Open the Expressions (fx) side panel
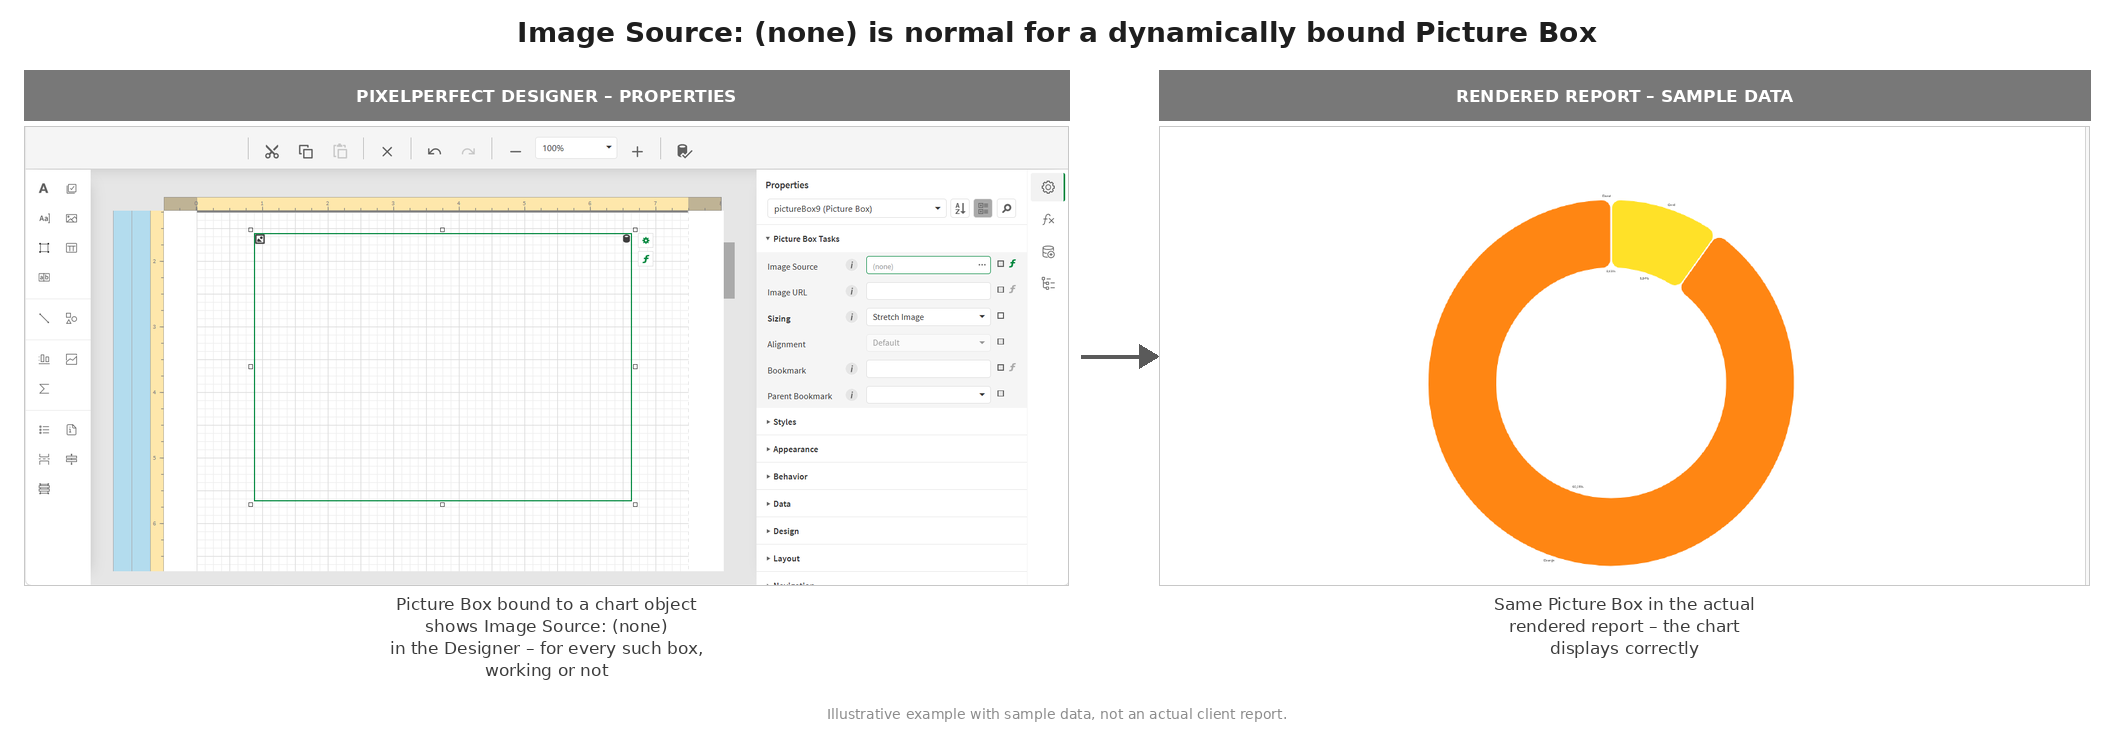This screenshot has width=2114, height=740. 1048,219
